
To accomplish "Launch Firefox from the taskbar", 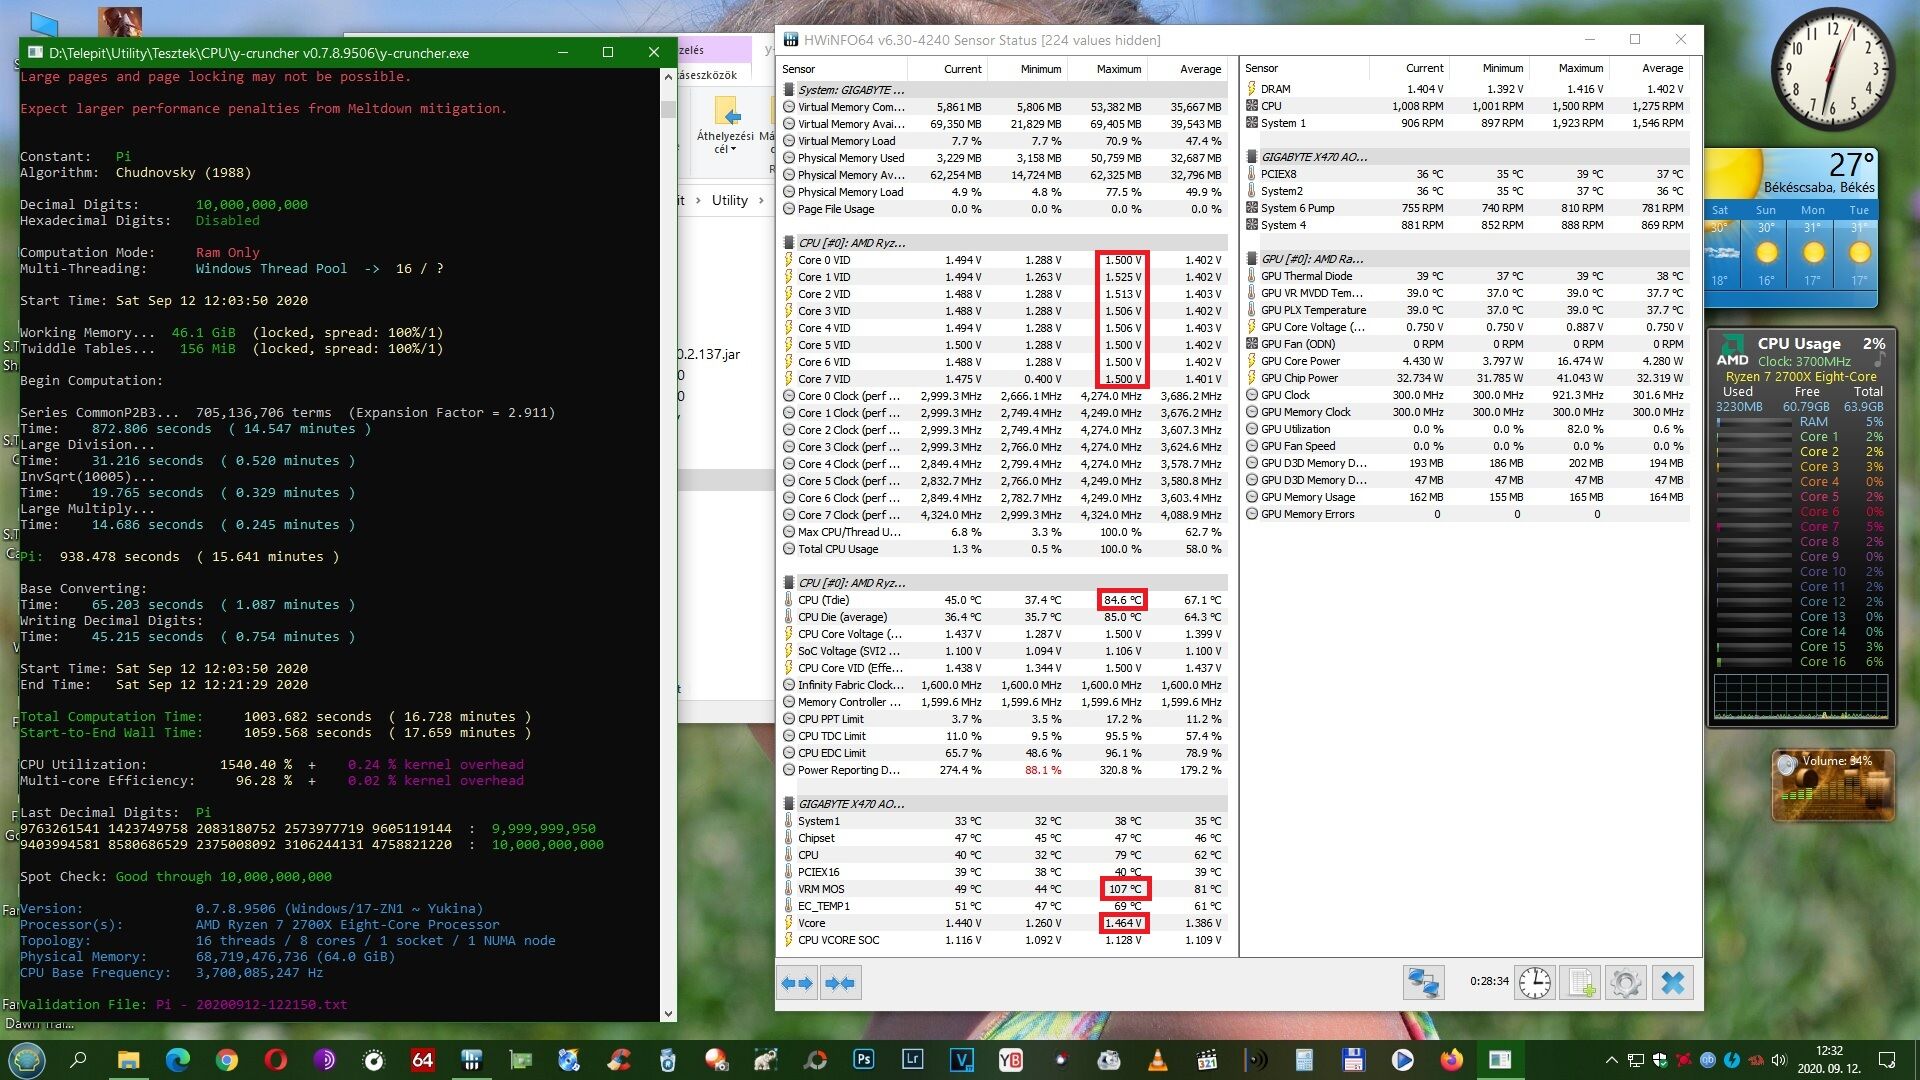I will 1452,1060.
